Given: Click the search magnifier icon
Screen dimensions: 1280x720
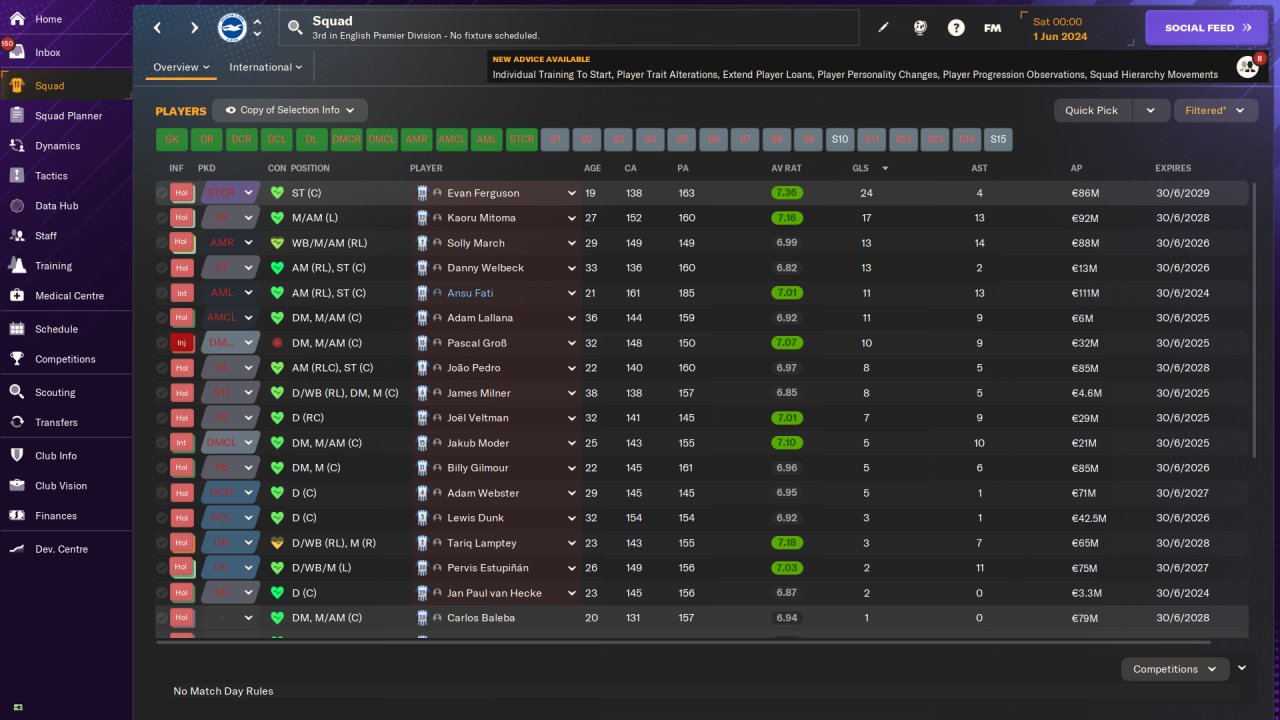Looking at the screenshot, I should pyautogui.click(x=295, y=28).
